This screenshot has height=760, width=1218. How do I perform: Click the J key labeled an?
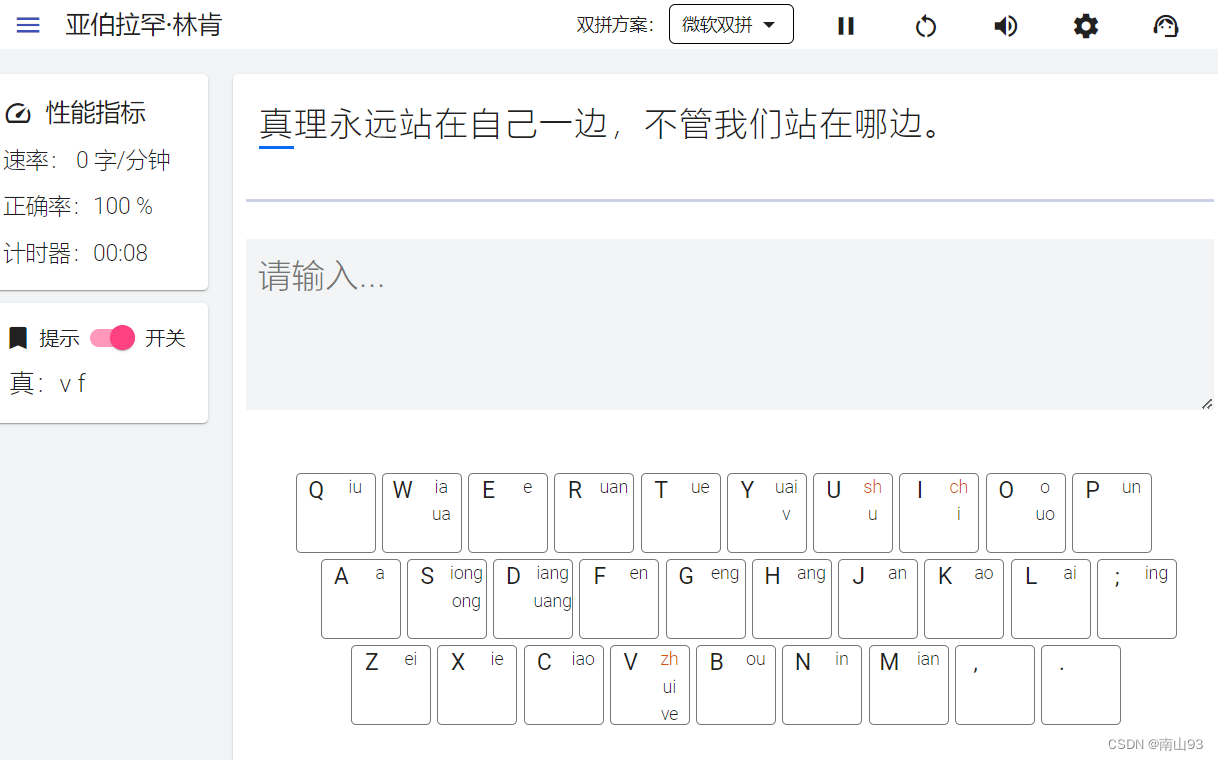click(x=878, y=599)
